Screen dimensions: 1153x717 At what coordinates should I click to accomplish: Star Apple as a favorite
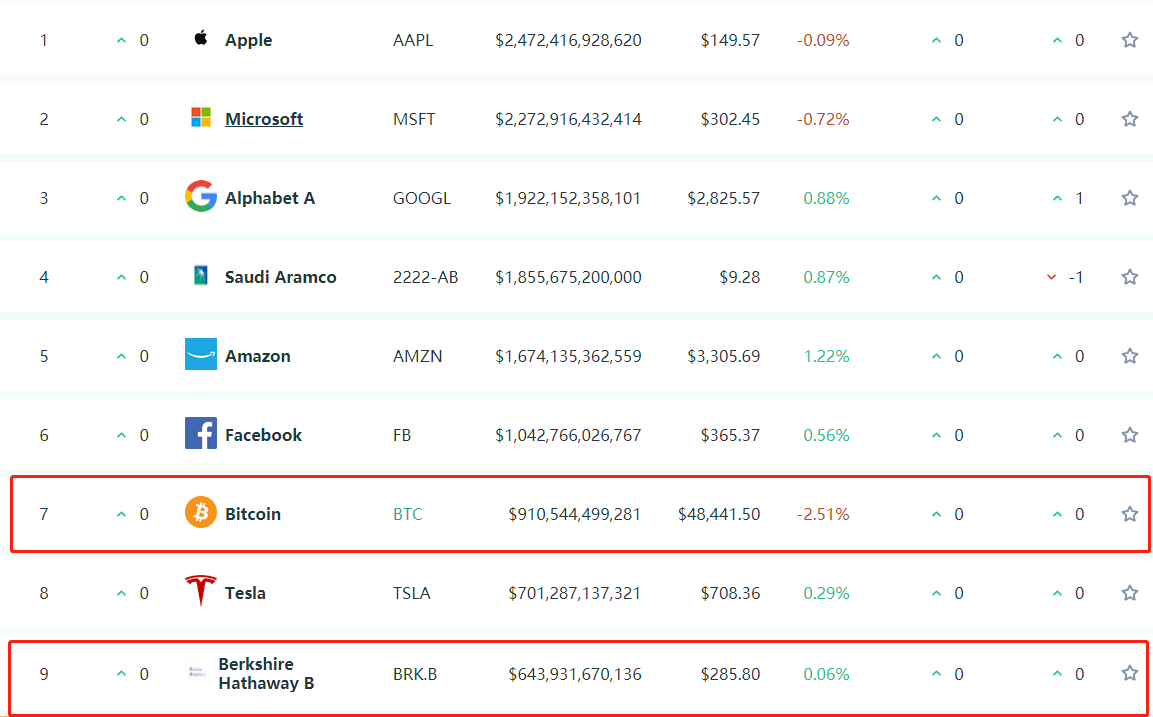tap(1130, 40)
